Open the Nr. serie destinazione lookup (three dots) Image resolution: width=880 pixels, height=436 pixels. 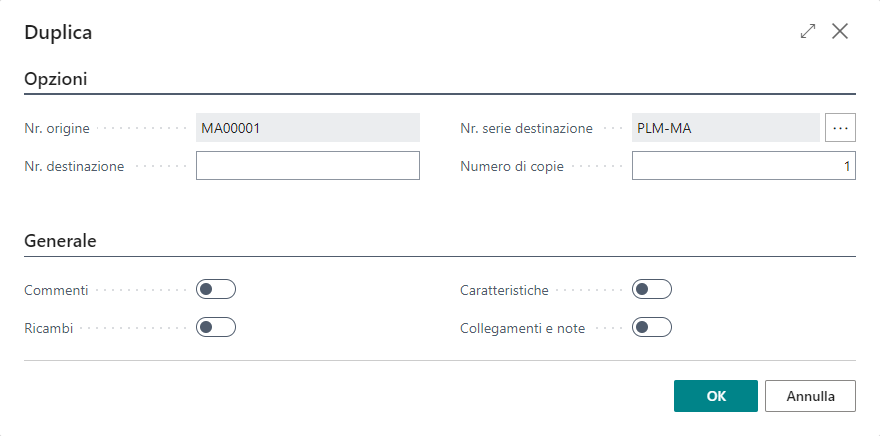841,128
